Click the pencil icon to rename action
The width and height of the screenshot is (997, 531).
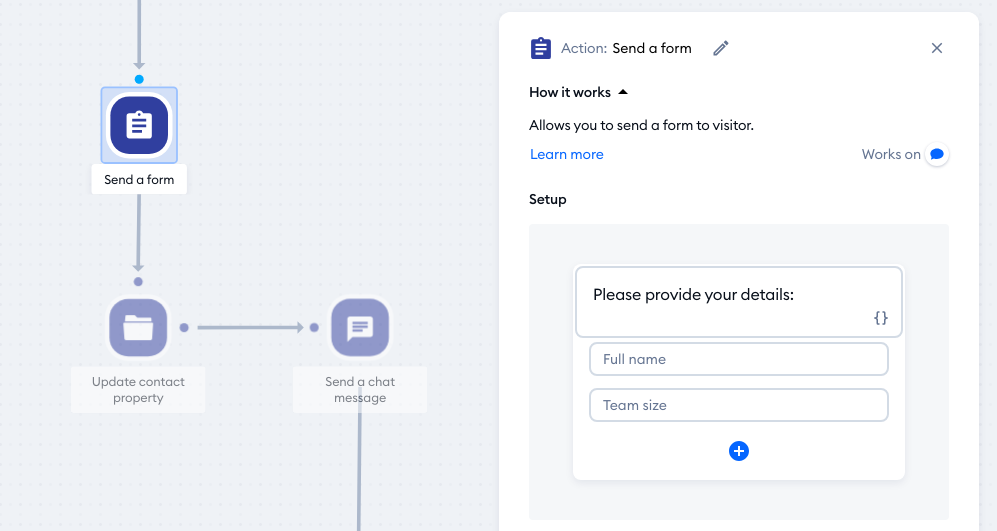click(721, 48)
